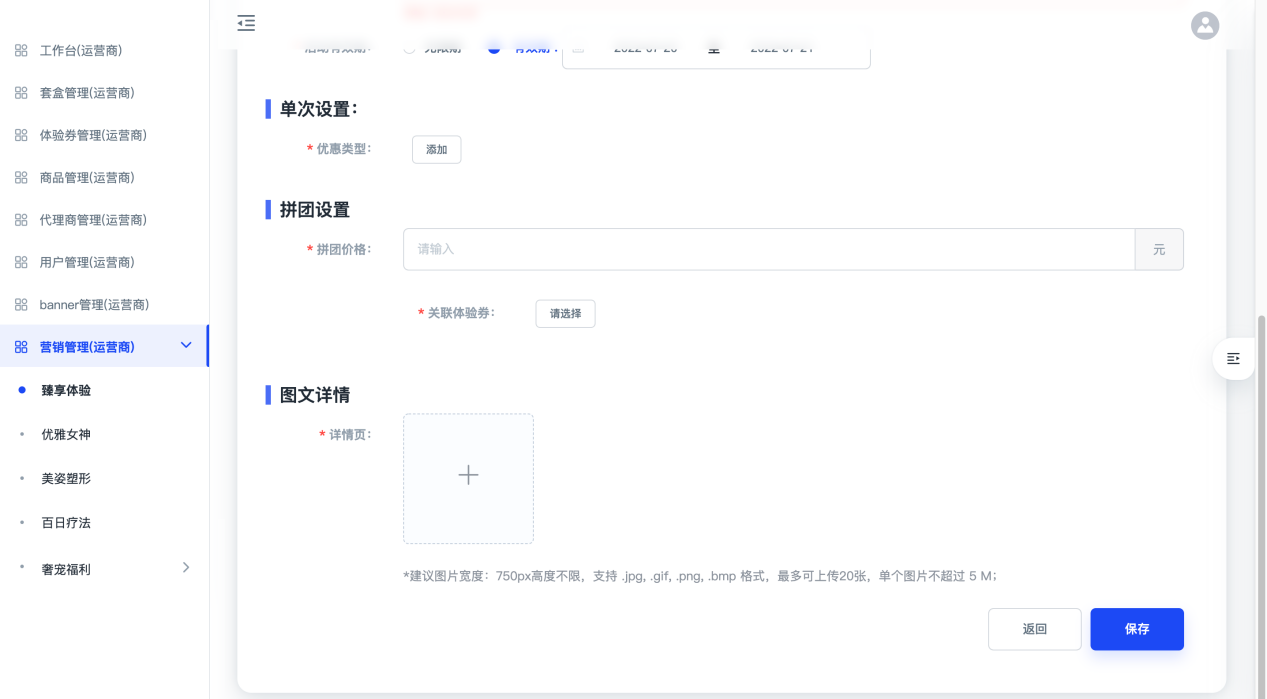Go to the 优雅女神 submenu item
The image size is (1267, 699).
66,435
